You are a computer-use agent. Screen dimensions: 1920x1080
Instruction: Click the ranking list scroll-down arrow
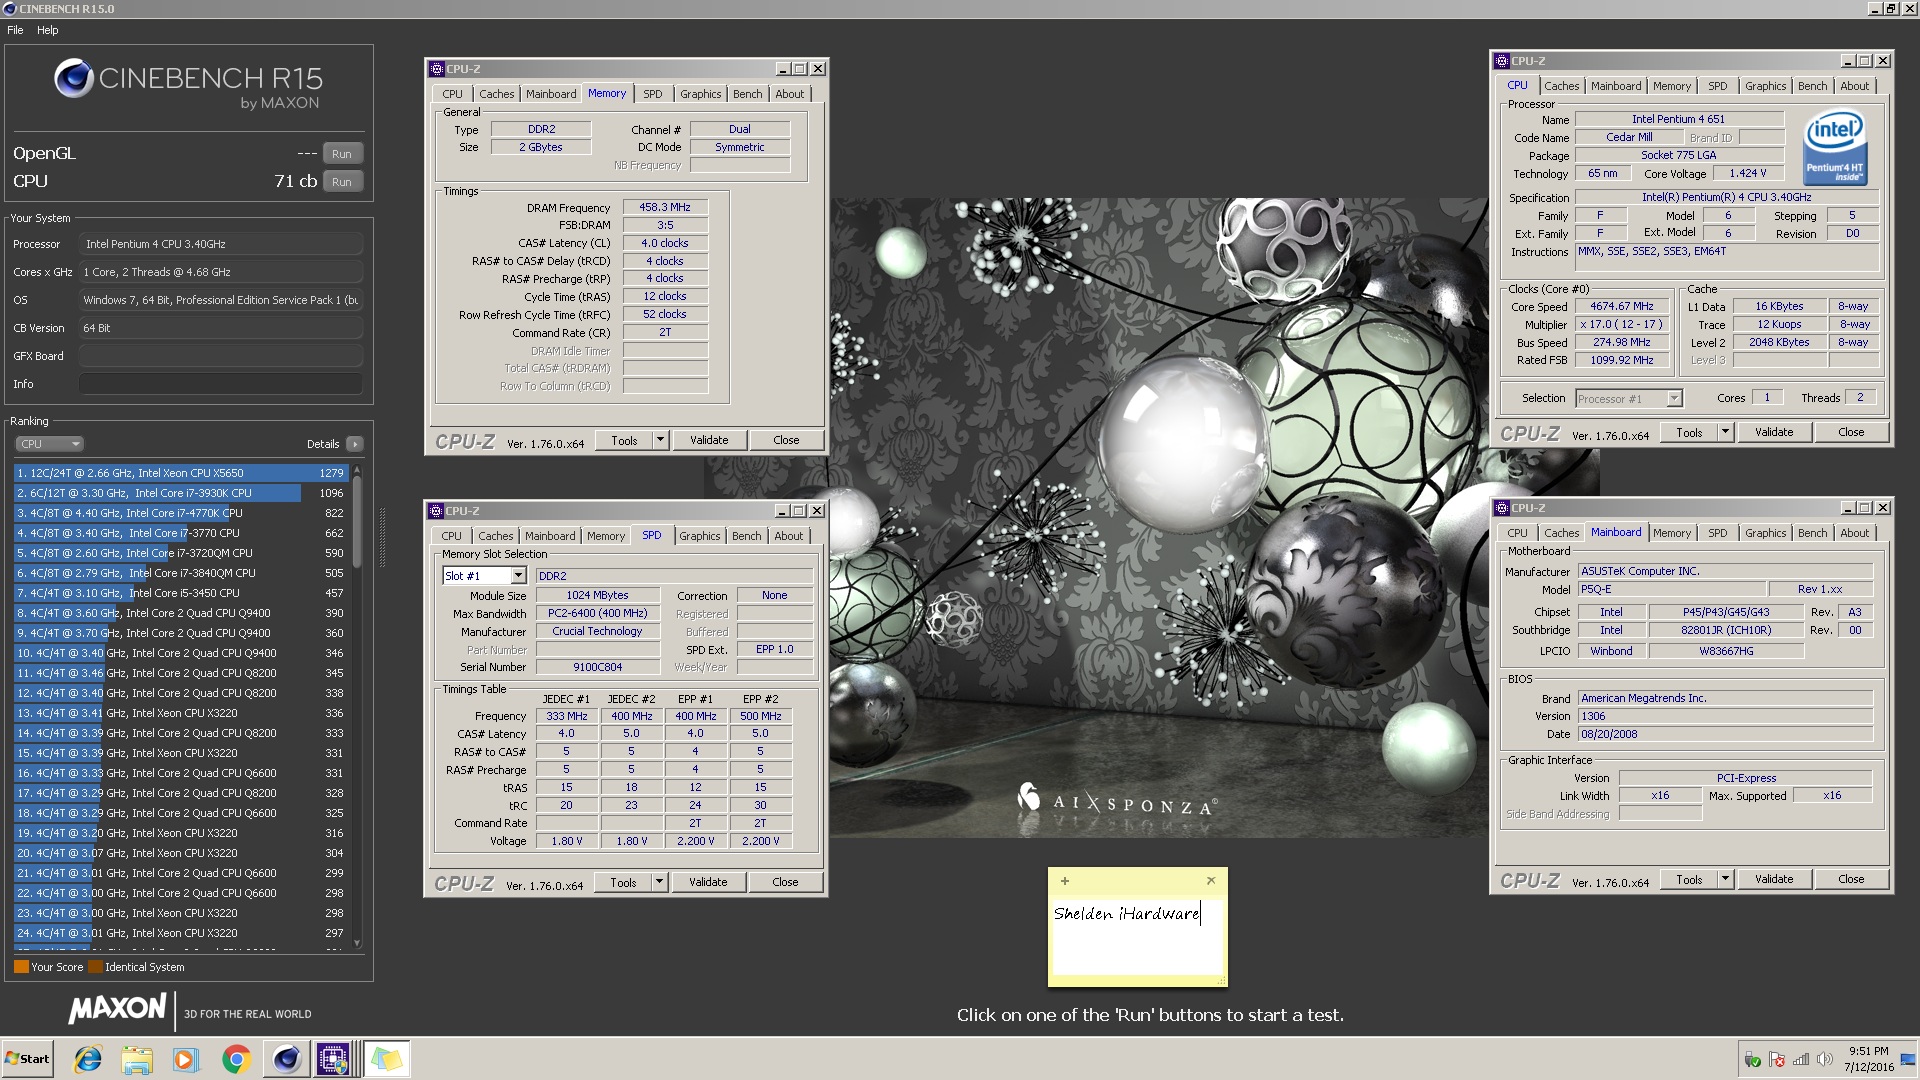pos(357,943)
